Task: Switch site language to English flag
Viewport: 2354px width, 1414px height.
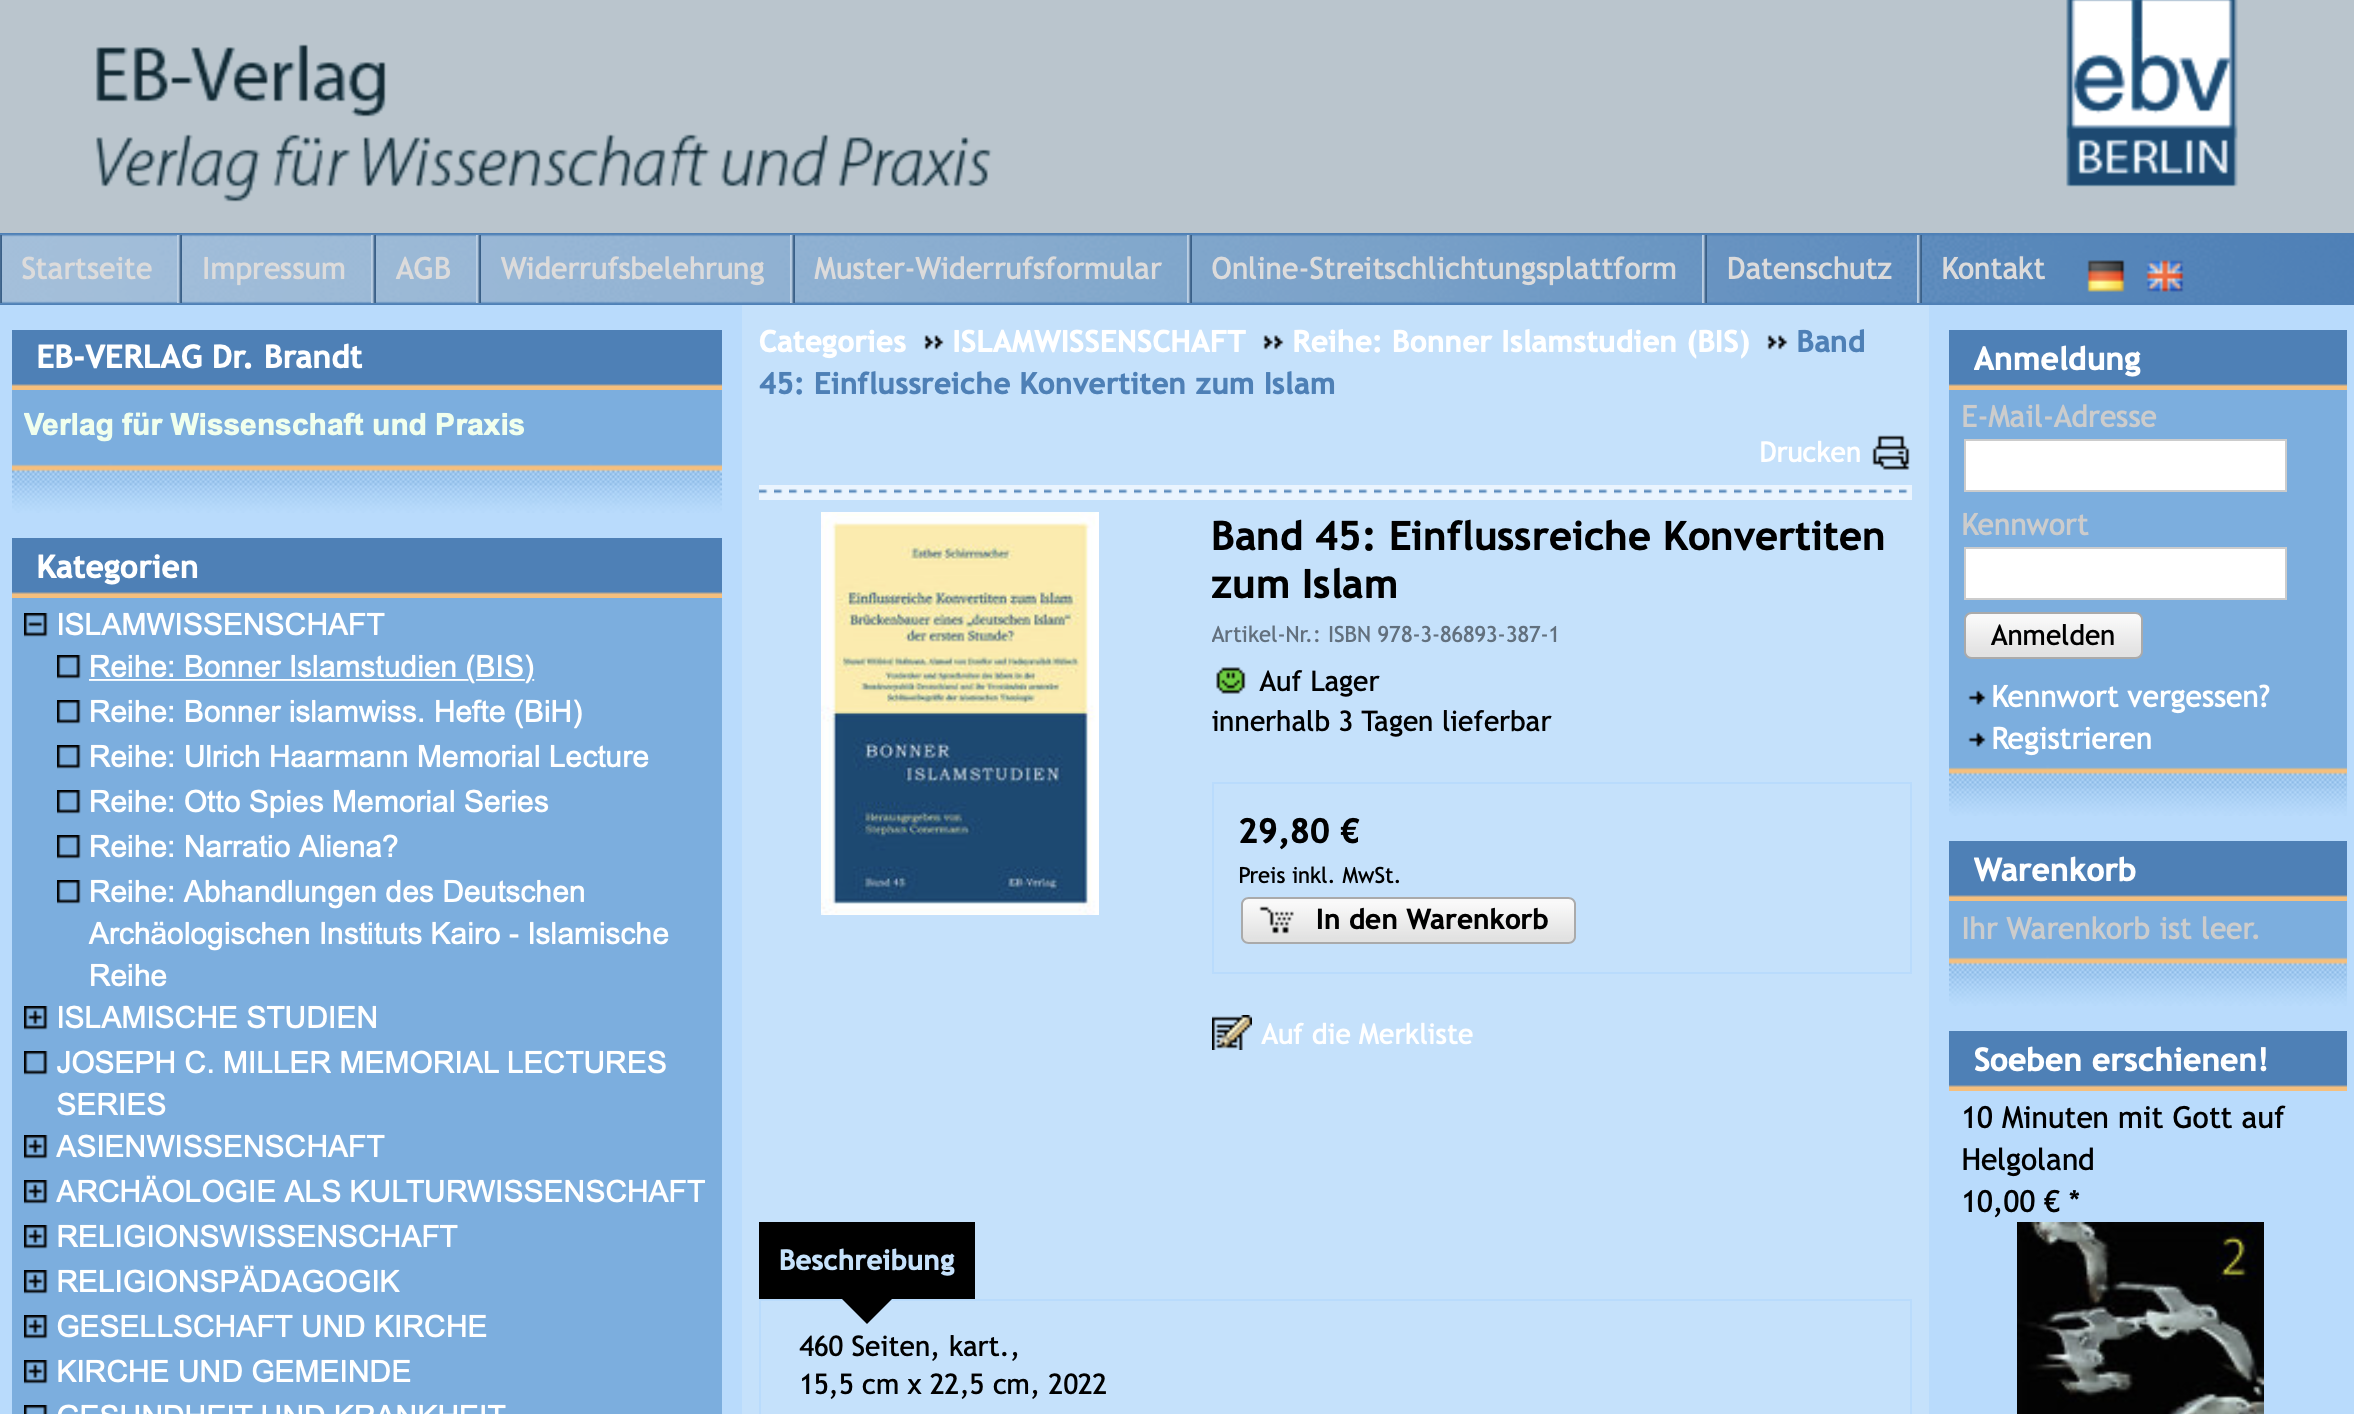Action: tap(2165, 275)
